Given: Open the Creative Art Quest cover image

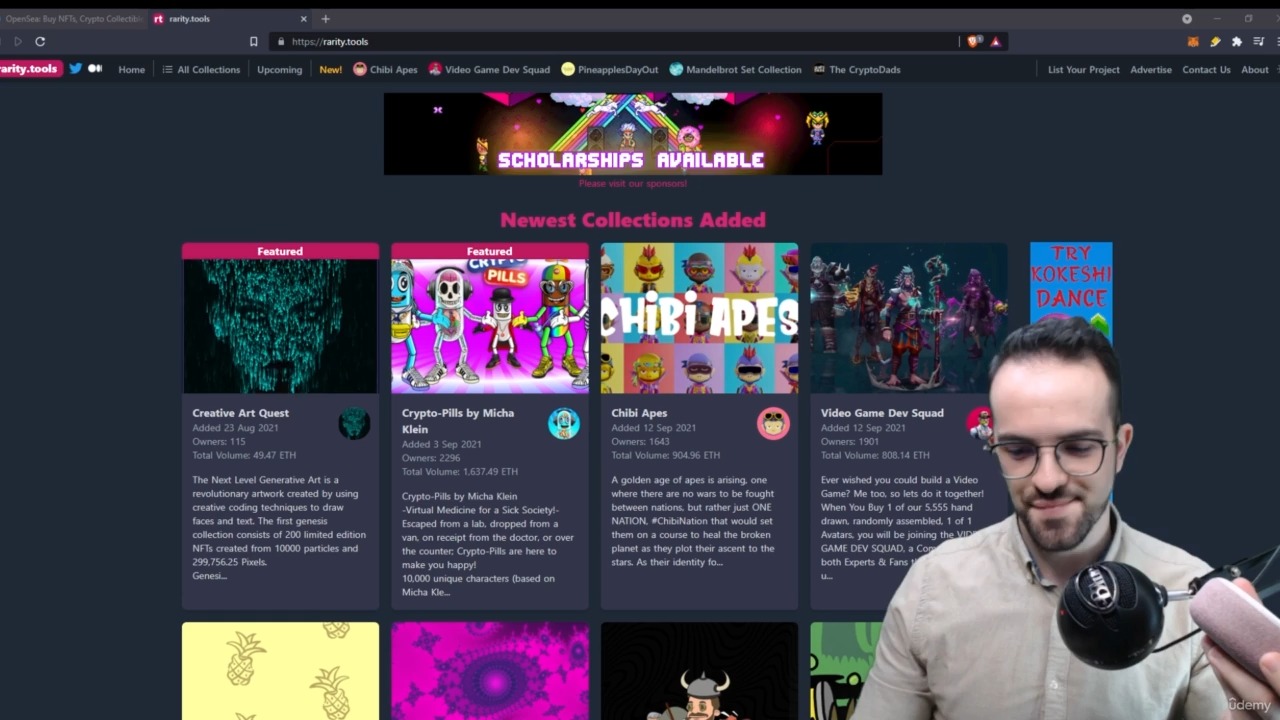Looking at the screenshot, I should click(x=280, y=326).
